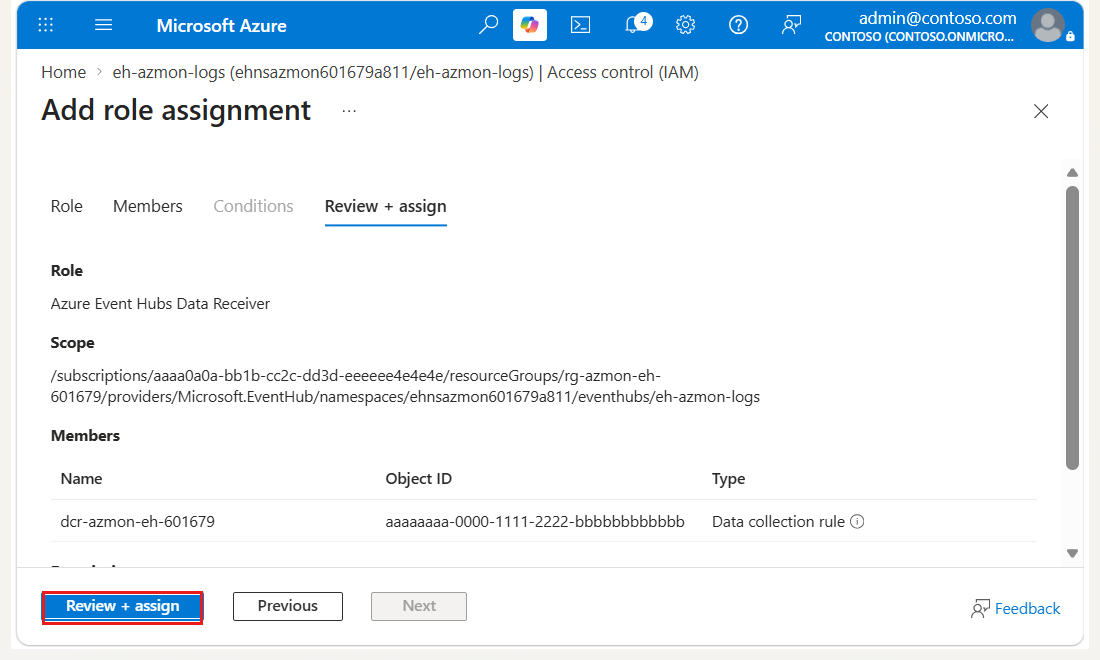
Task: Click the Type column header
Action: pyautogui.click(x=728, y=479)
